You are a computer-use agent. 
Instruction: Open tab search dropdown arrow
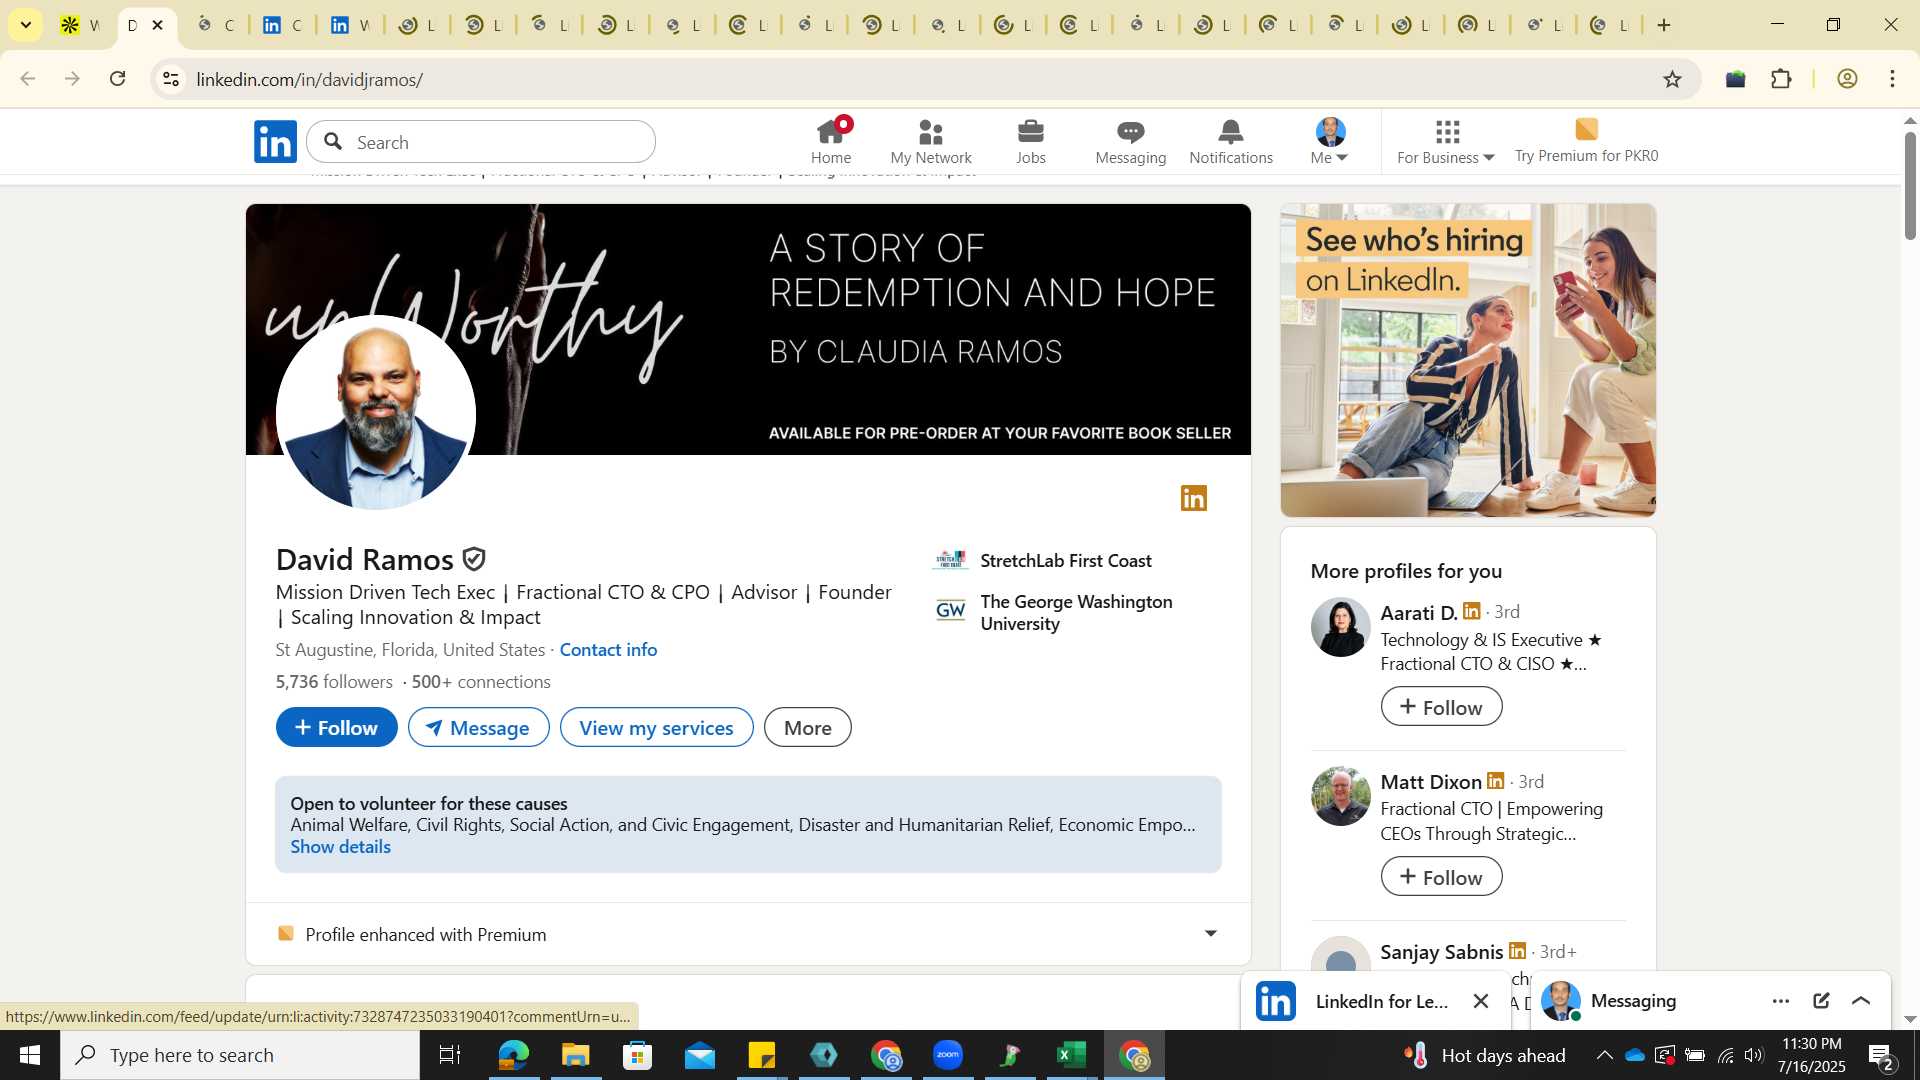[25, 25]
